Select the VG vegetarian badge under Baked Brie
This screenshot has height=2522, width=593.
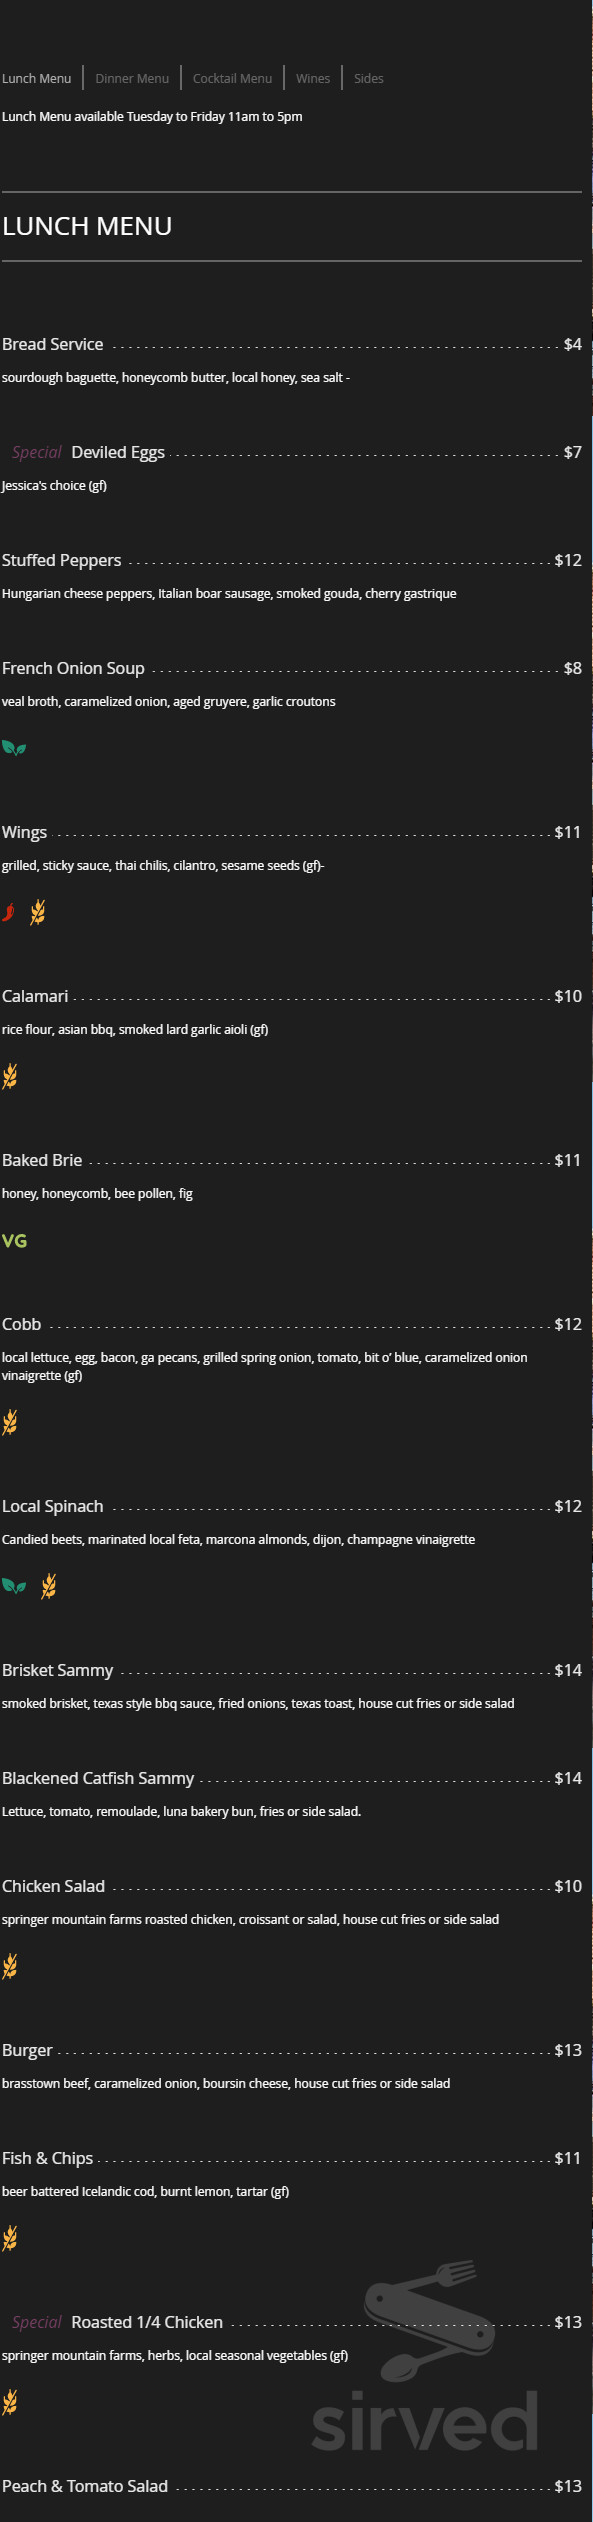pyautogui.click(x=14, y=1242)
